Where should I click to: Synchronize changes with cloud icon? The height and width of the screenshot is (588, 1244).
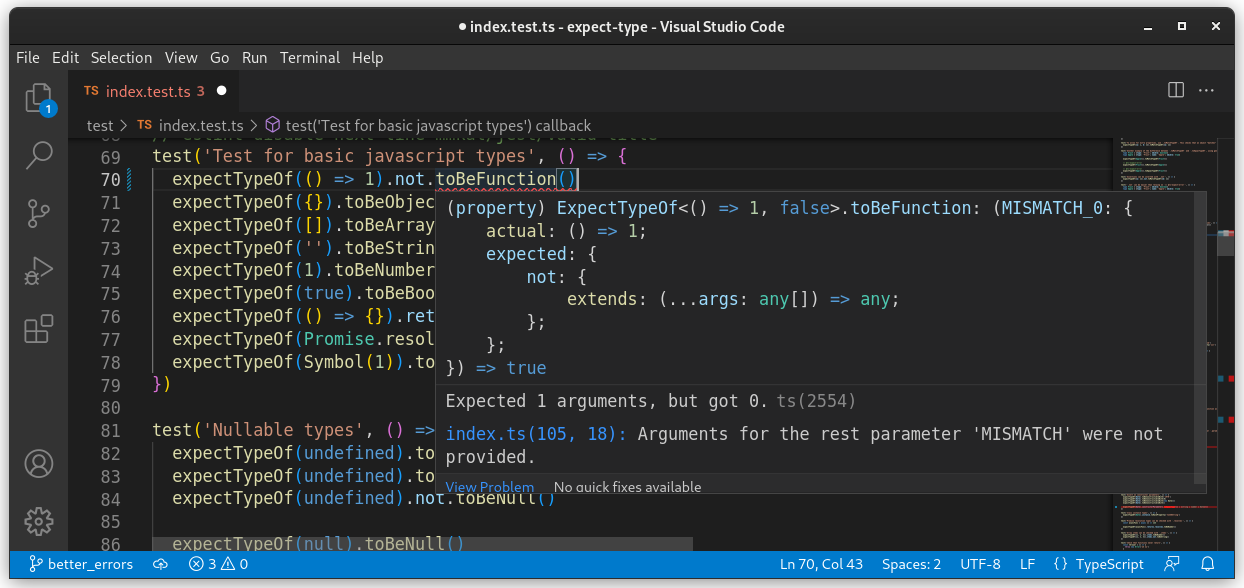tap(160, 564)
